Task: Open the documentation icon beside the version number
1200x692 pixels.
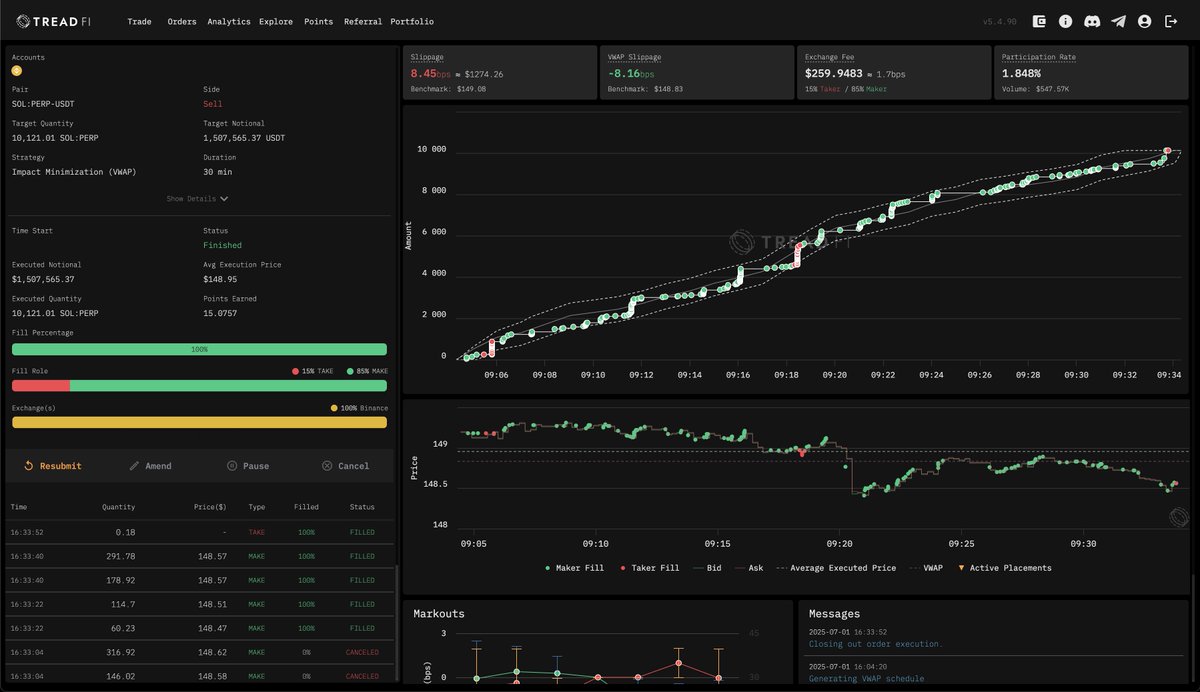Action: coord(1039,21)
